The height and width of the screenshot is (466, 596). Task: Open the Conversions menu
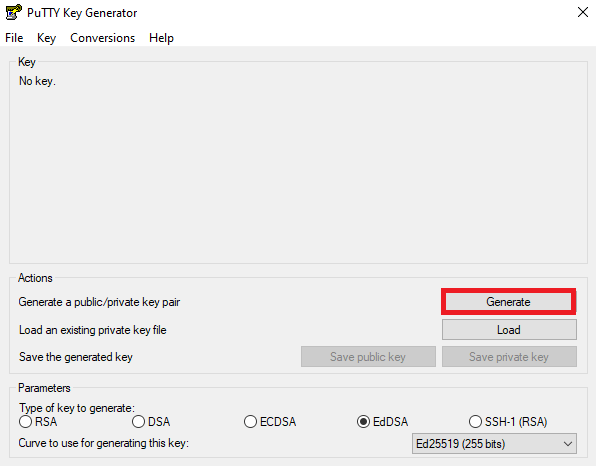tap(103, 38)
